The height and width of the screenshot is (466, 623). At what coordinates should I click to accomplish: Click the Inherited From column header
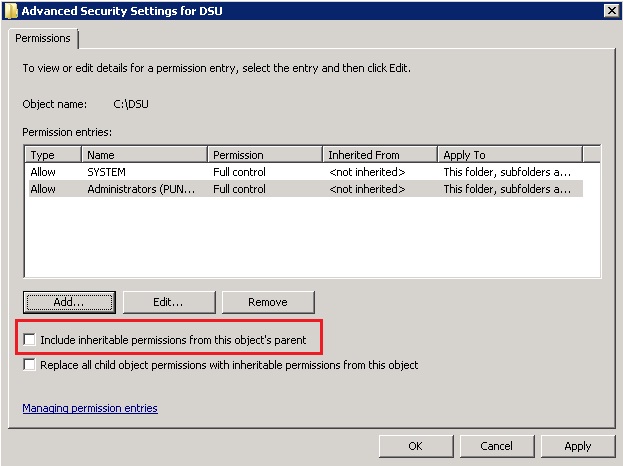pos(380,155)
